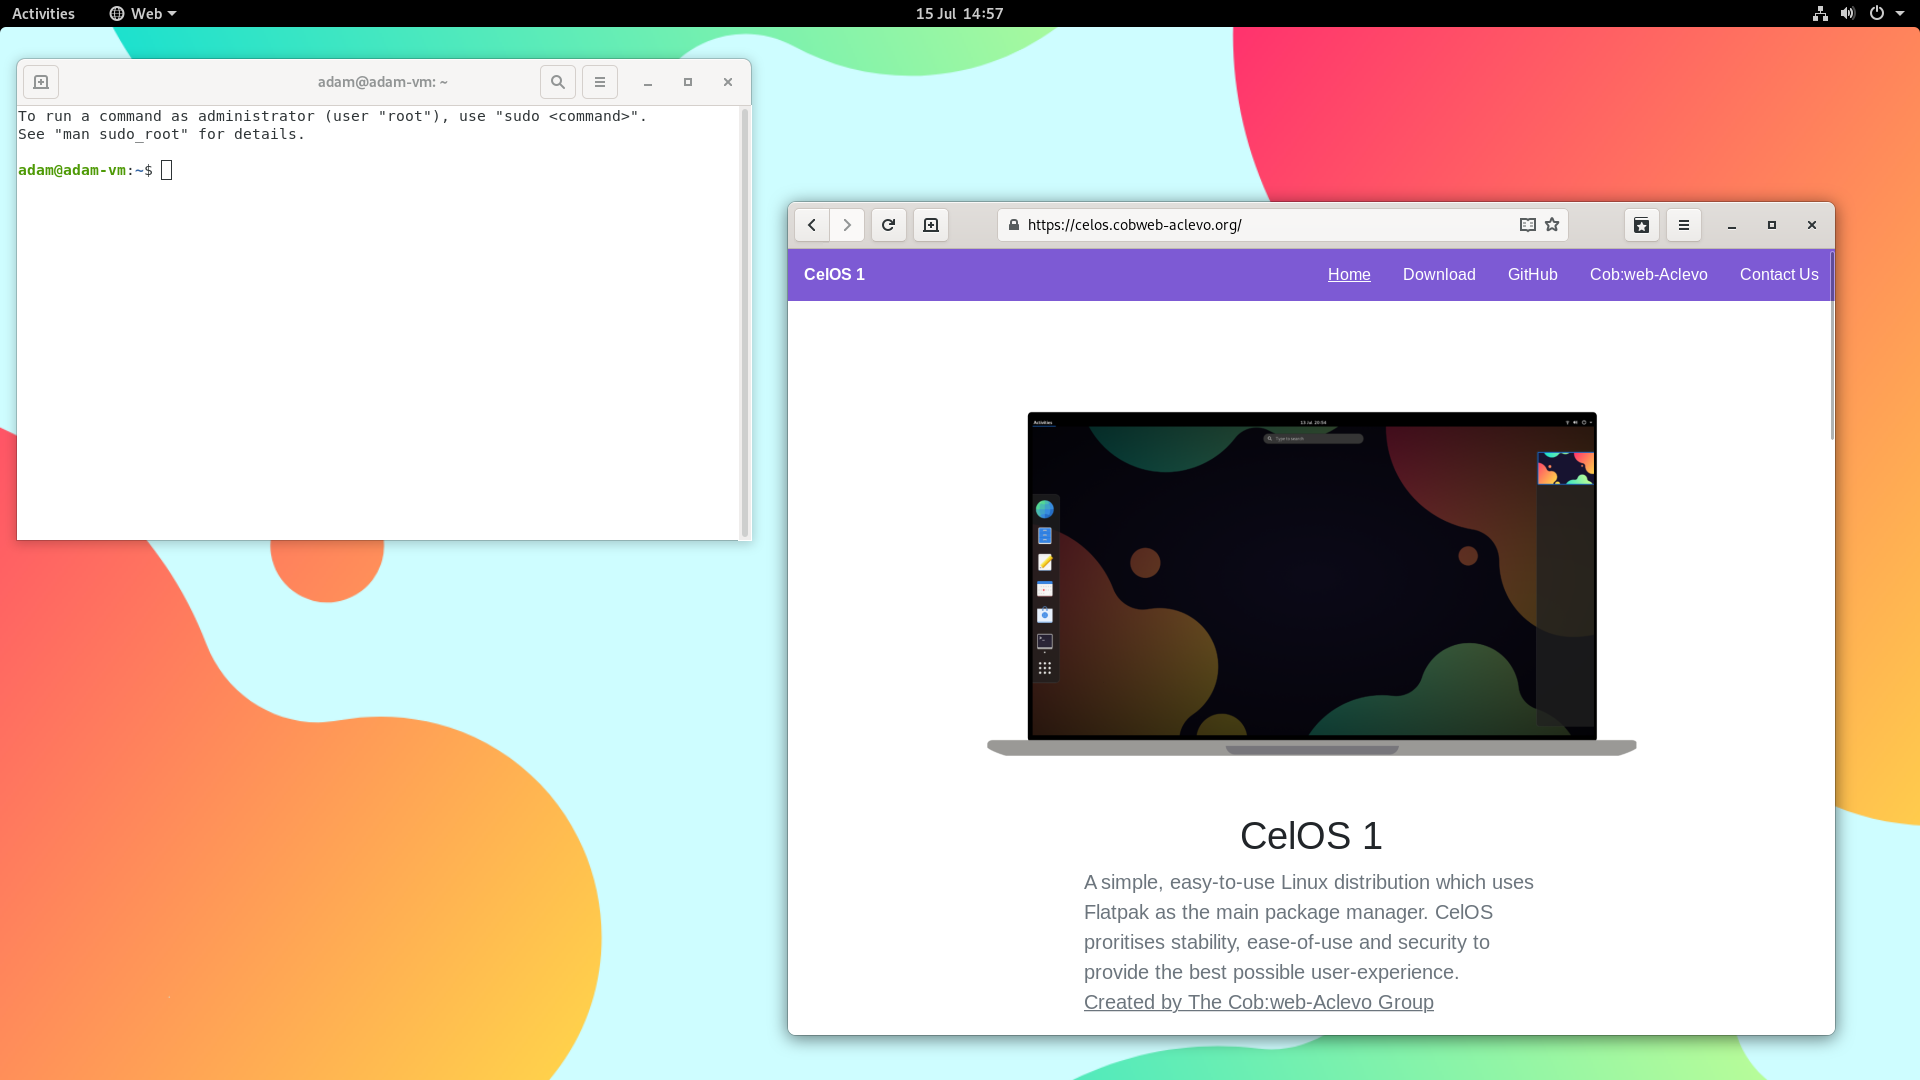1920x1080 pixels.
Task: Toggle reader mode in address bar
Action: 1527,225
